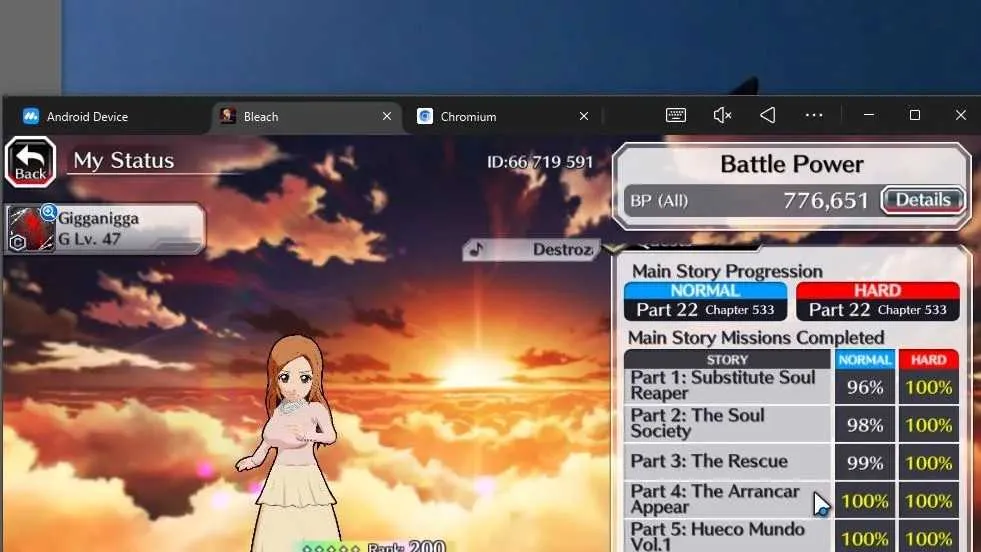Toggle the muted speaker icon

[x=722, y=115]
